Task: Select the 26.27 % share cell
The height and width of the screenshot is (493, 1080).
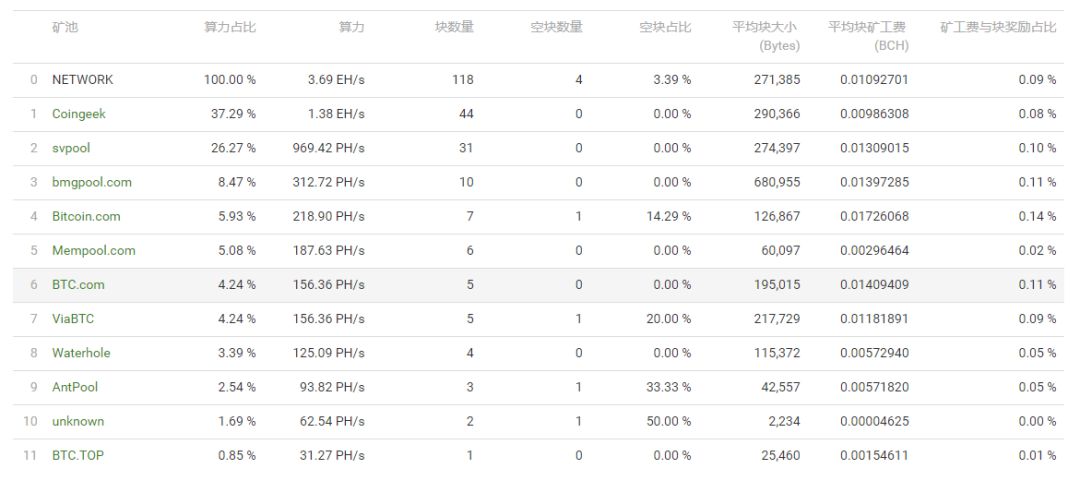Action: 233,148
